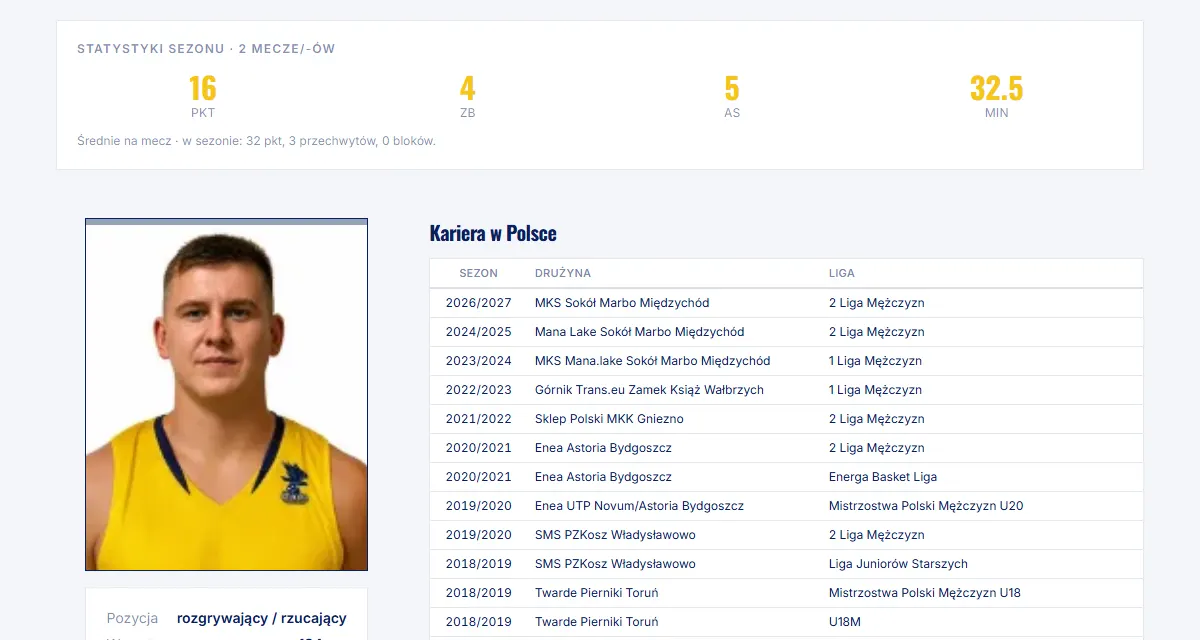Viewport: 1200px width, 640px height.
Task: Open MKS Mana.lake Sokół Marbo Międzychód team
Action: 653,361
